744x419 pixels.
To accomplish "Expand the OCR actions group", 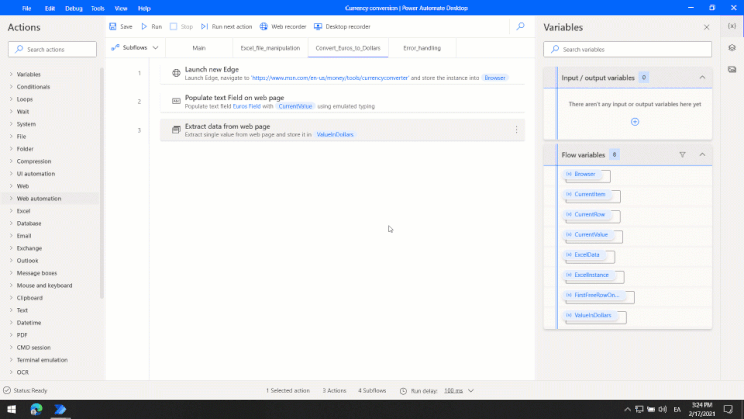I will pyautogui.click(x=11, y=372).
